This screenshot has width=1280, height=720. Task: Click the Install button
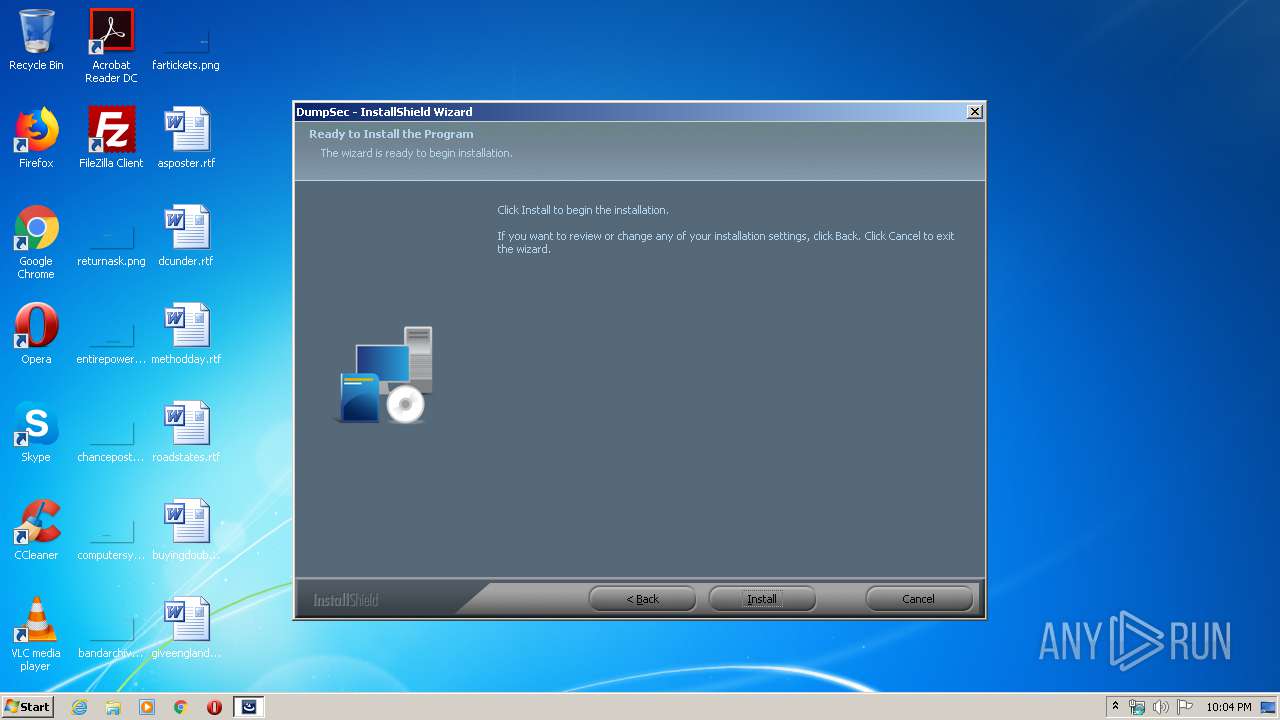[762, 599]
